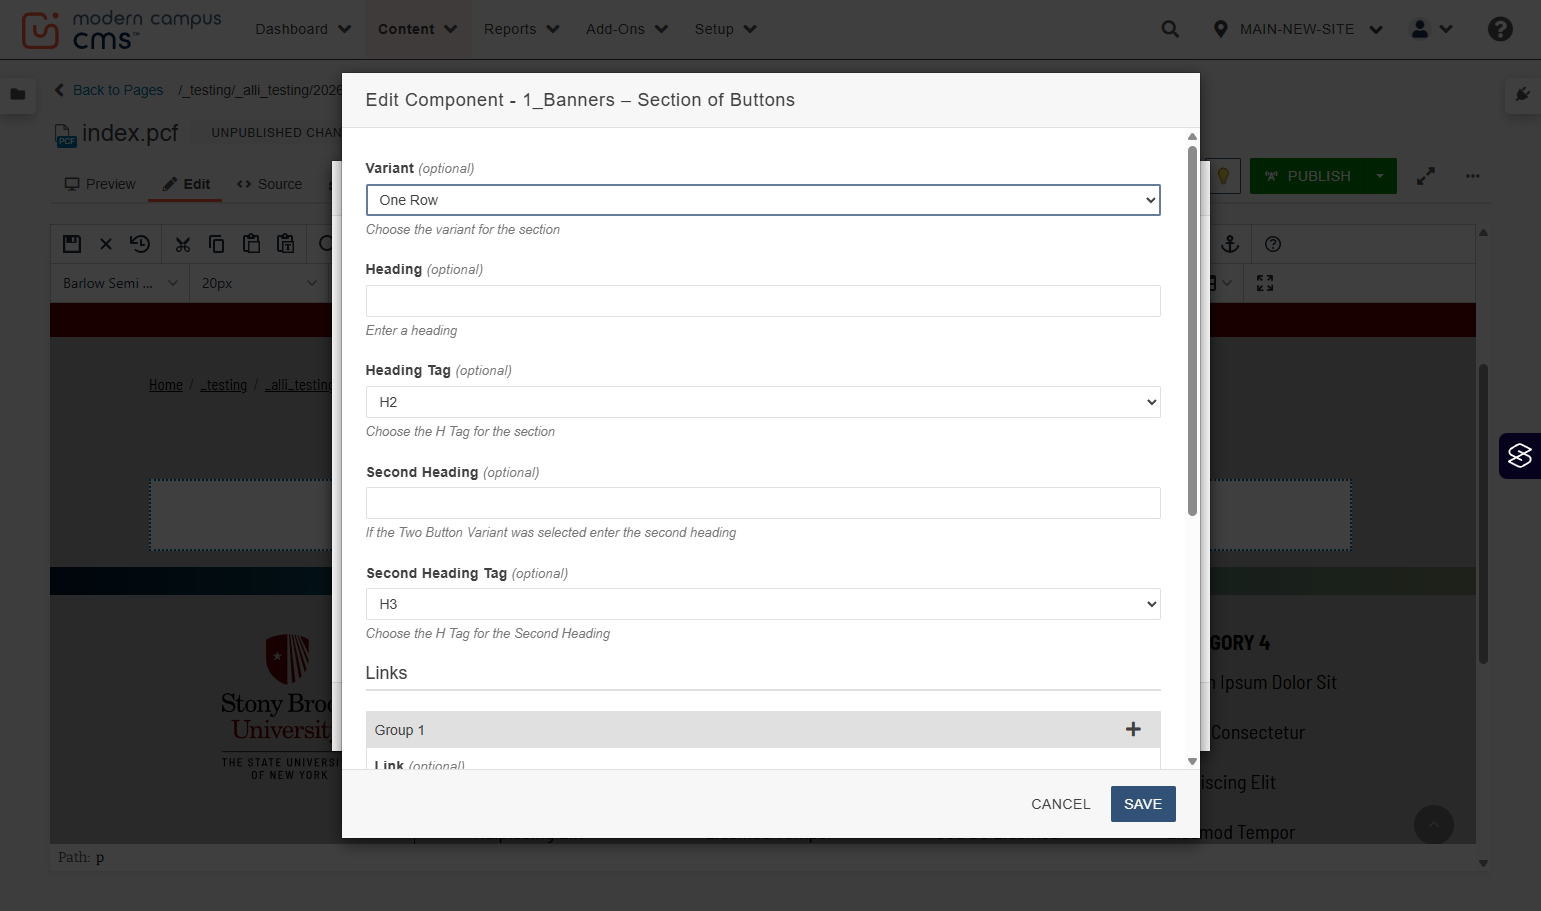Image resolution: width=1541 pixels, height=911 pixels.
Task: Click the anchor icon in toolbar
Action: point(1230,244)
